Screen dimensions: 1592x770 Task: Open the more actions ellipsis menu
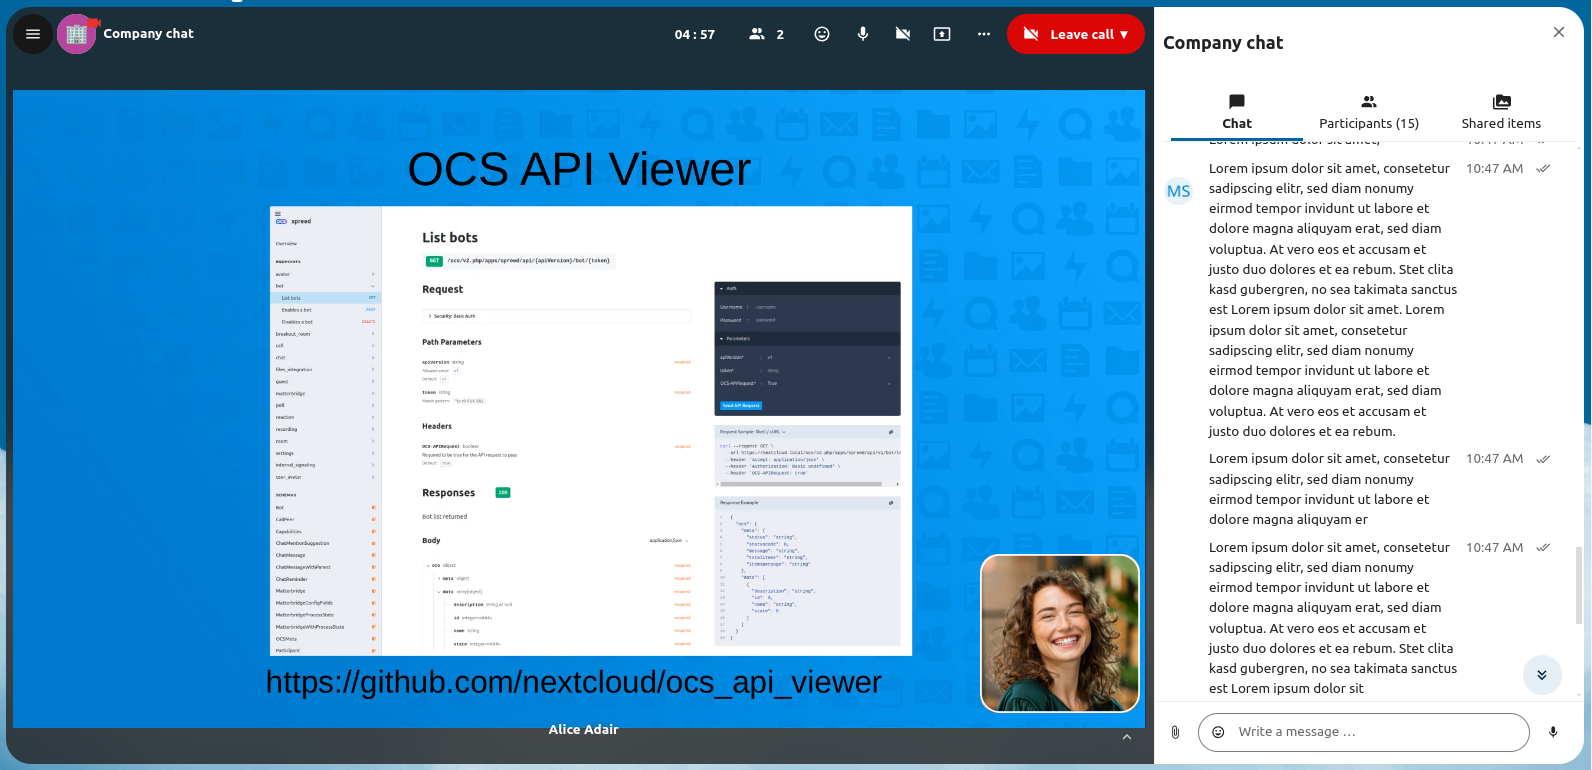point(984,34)
